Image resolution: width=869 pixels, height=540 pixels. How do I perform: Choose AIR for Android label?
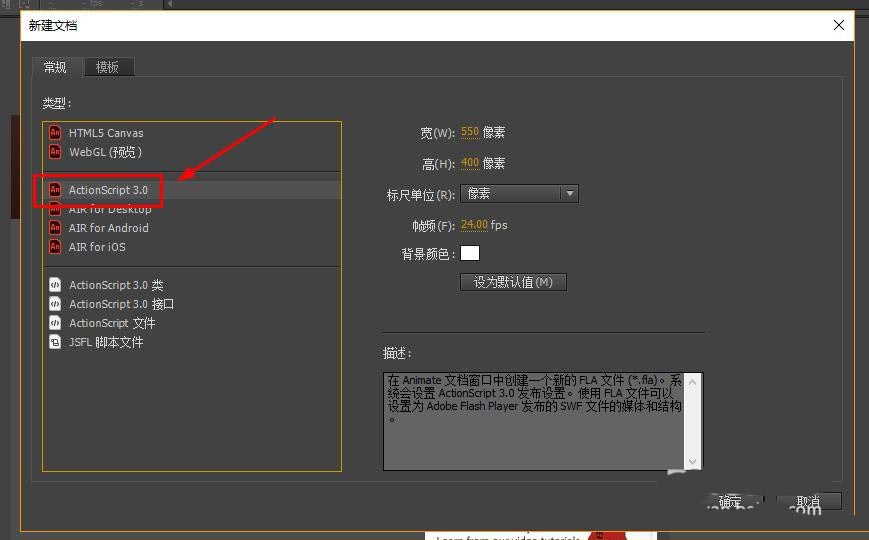(109, 228)
